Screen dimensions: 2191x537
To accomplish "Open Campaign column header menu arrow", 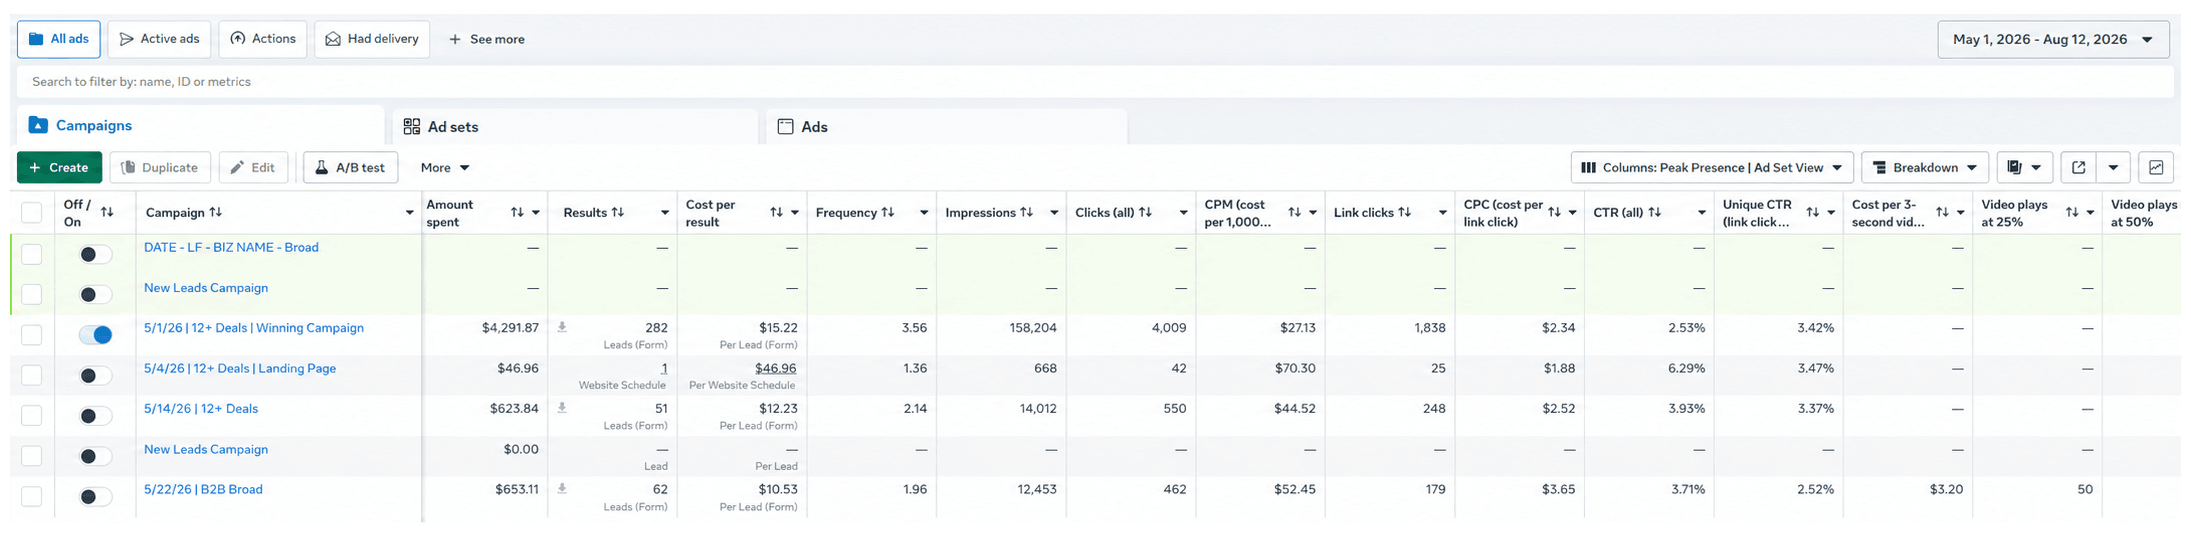I will coord(409,213).
